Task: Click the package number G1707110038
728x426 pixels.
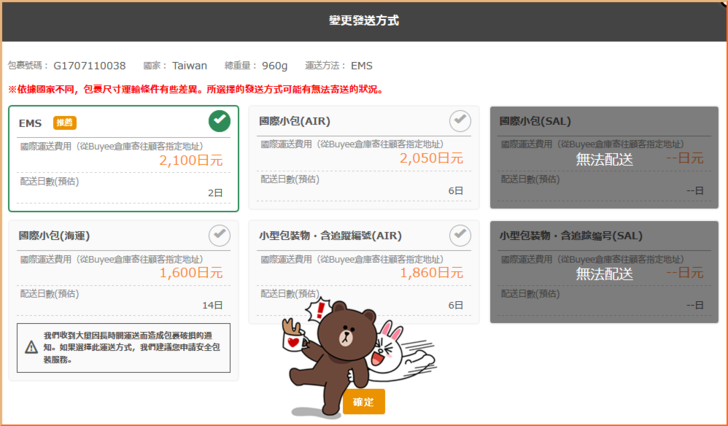Action: click(x=90, y=66)
